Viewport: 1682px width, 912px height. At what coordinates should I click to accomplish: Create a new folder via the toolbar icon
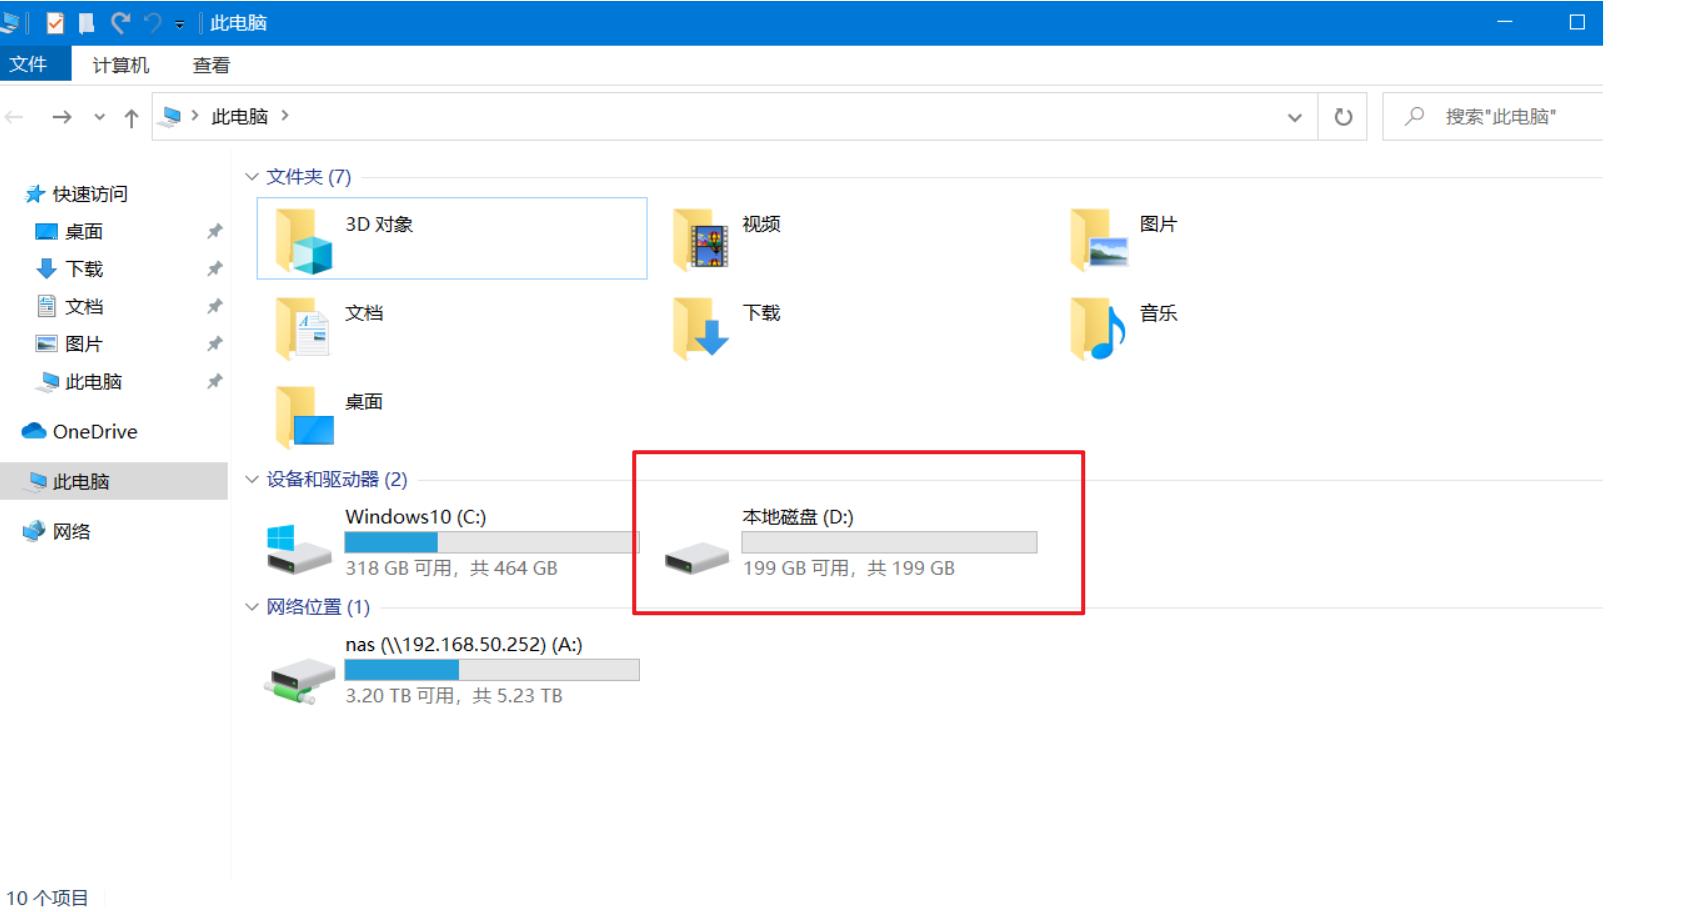pyautogui.click(x=86, y=22)
